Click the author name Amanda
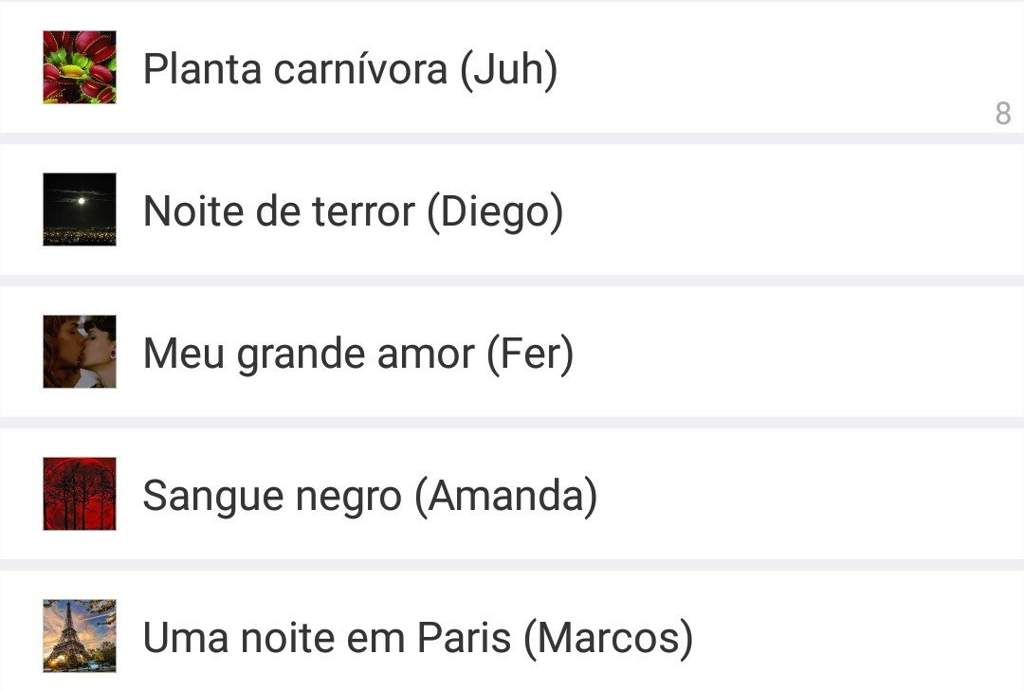This screenshot has height=691, width=1024. (506, 496)
